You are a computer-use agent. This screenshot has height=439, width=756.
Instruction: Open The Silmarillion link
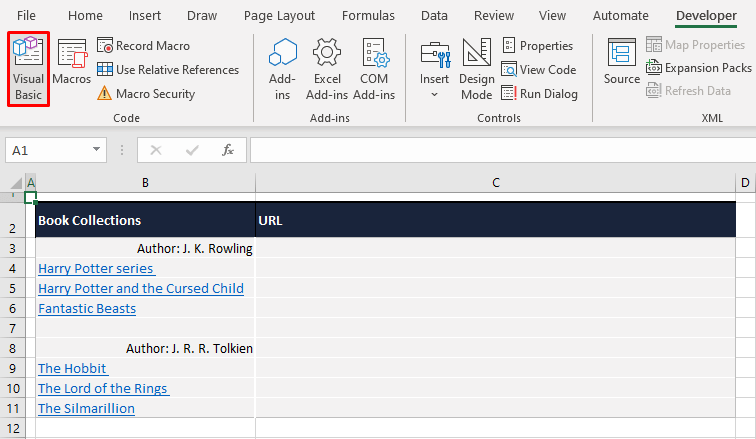(x=86, y=408)
